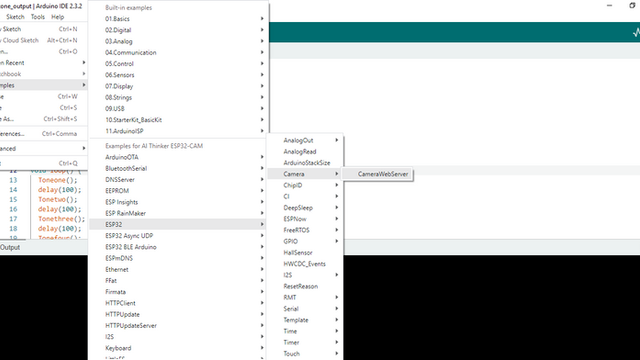Image resolution: width=640 pixels, height=360 pixels.
Task: Expand the 05.Control examples
Action: pos(178,64)
